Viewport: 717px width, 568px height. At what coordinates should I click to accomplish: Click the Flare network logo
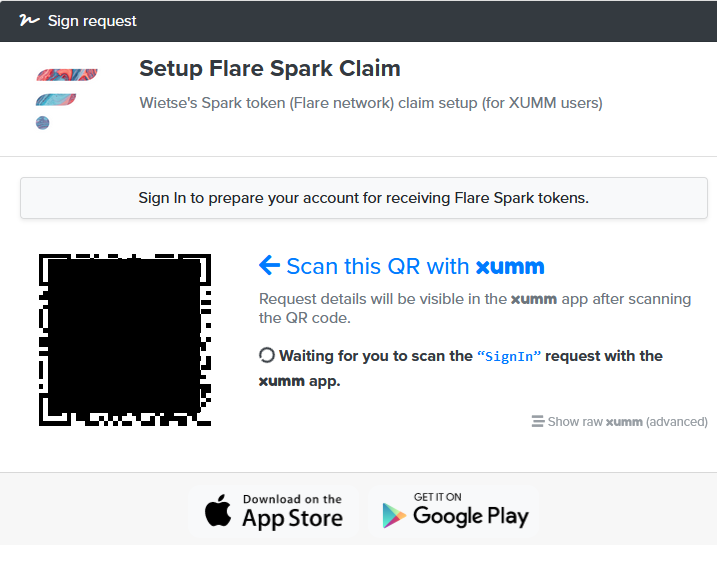tap(67, 99)
